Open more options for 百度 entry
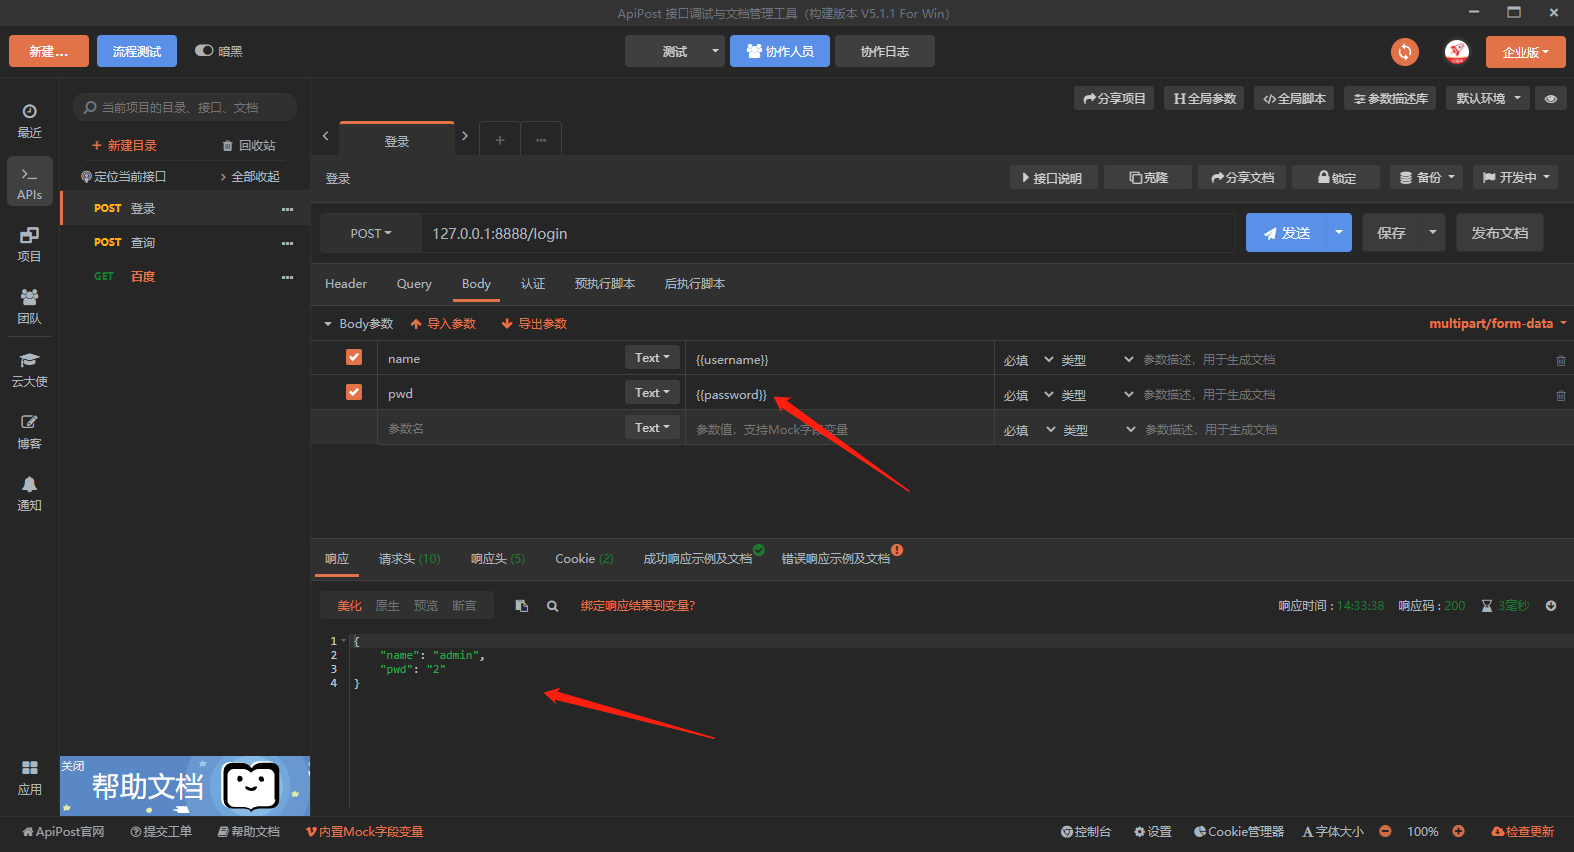This screenshot has width=1574, height=852. pyautogui.click(x=288, y=277)
